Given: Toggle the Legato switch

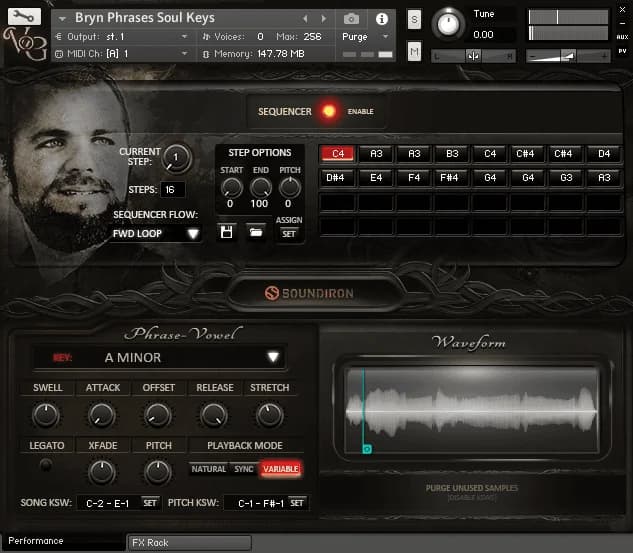Looking at the screenshot, I should pos(45,466).
